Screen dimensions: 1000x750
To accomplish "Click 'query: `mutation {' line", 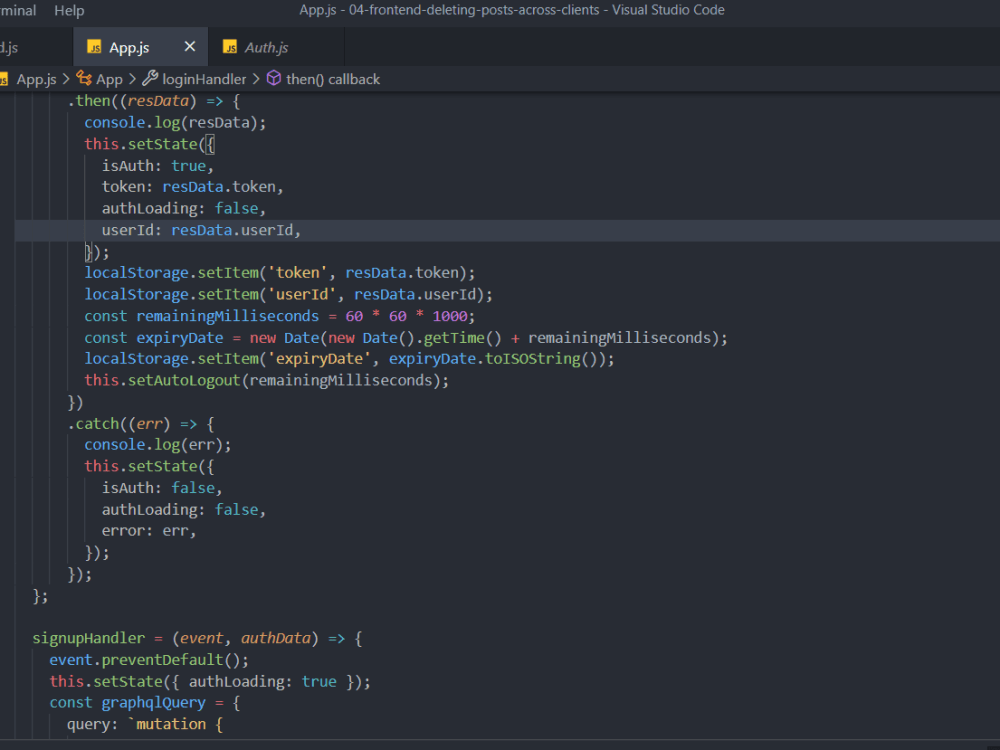I will (x=145, y=724).
